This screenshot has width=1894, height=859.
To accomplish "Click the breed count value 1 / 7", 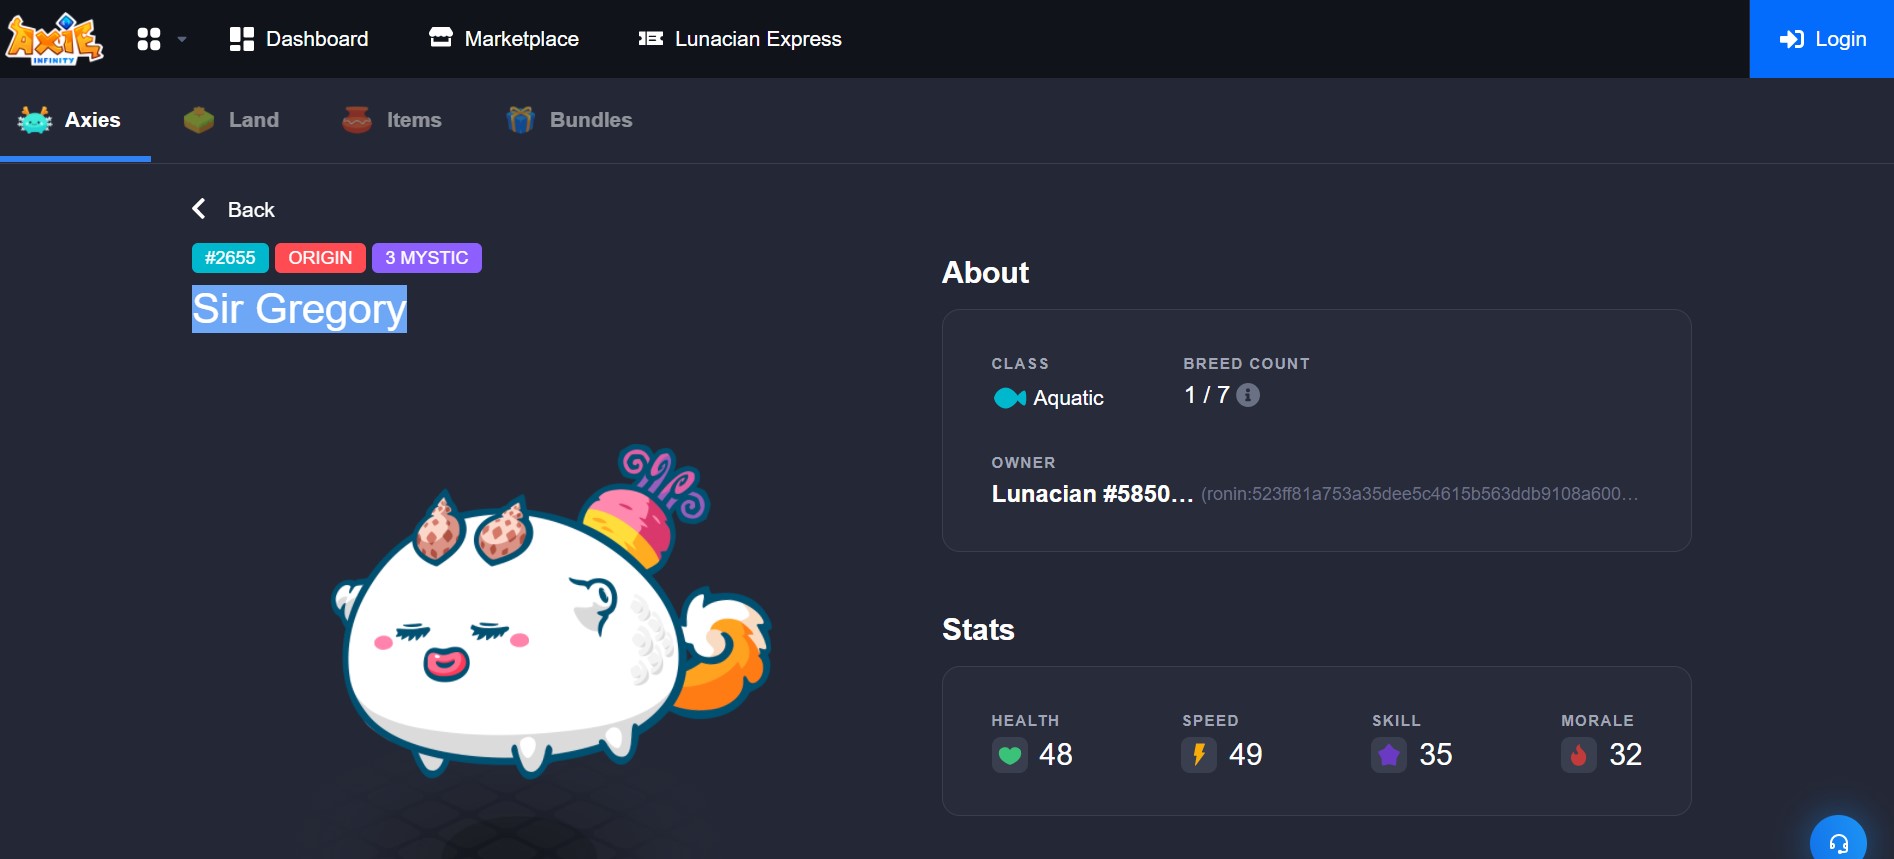I will [1206, 395].
